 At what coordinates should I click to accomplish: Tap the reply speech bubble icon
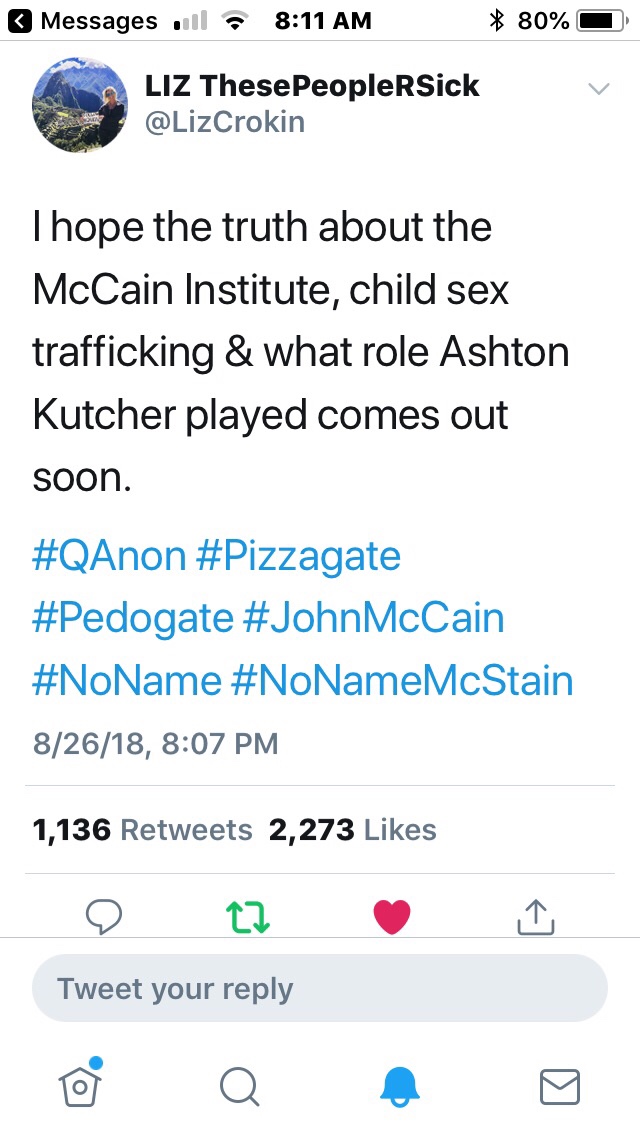coord(104,915)
